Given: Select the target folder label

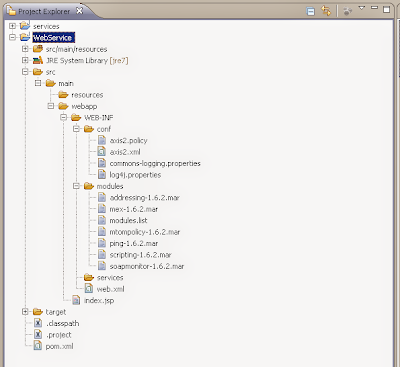Looking at the screenshot, I should pos(56,312).
